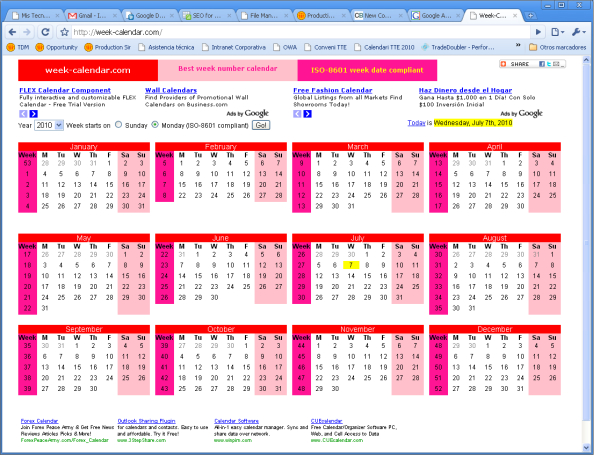Open FLEX Calendar Component link
The height and width of the screenshot is (457, 600).
point(65,91)
